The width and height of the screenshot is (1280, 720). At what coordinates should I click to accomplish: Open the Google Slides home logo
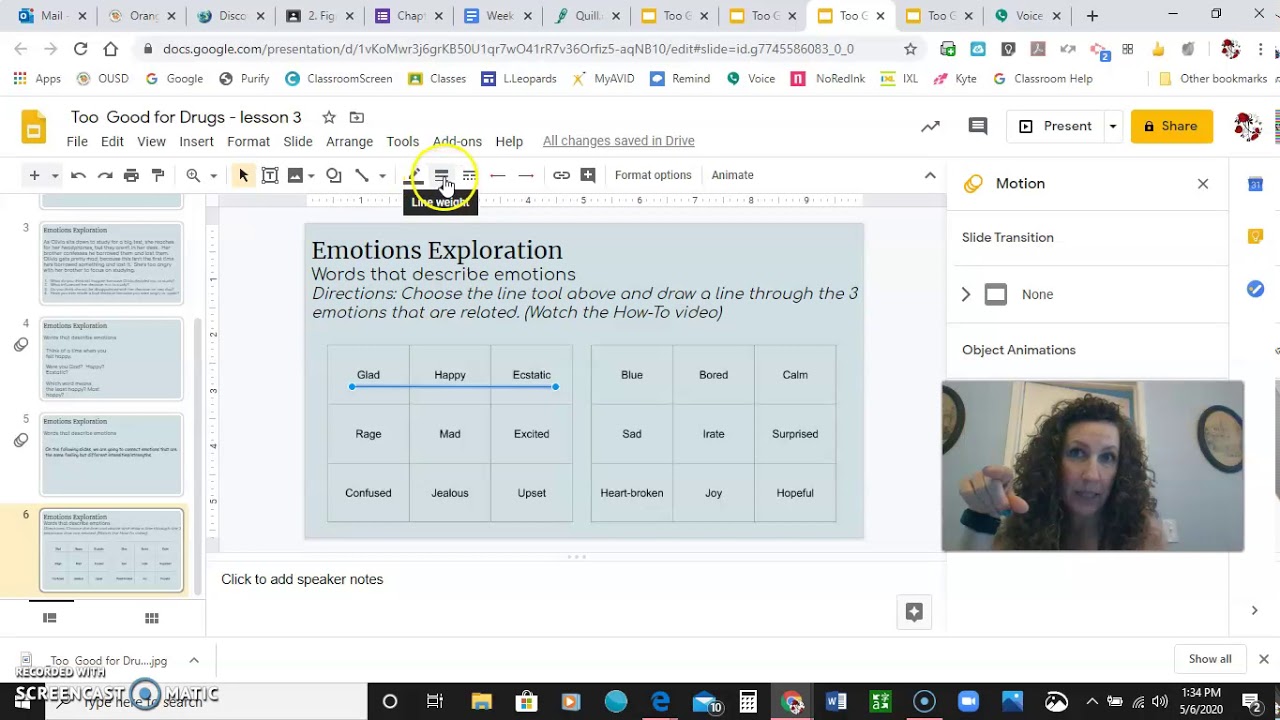pyautogui.click(x=33, y=128)
